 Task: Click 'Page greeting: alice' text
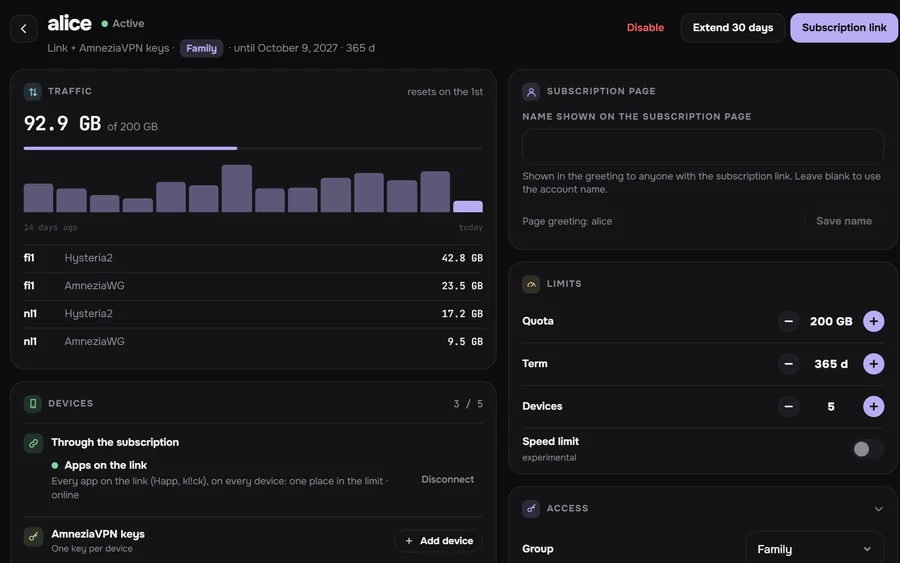pos(567,222)
